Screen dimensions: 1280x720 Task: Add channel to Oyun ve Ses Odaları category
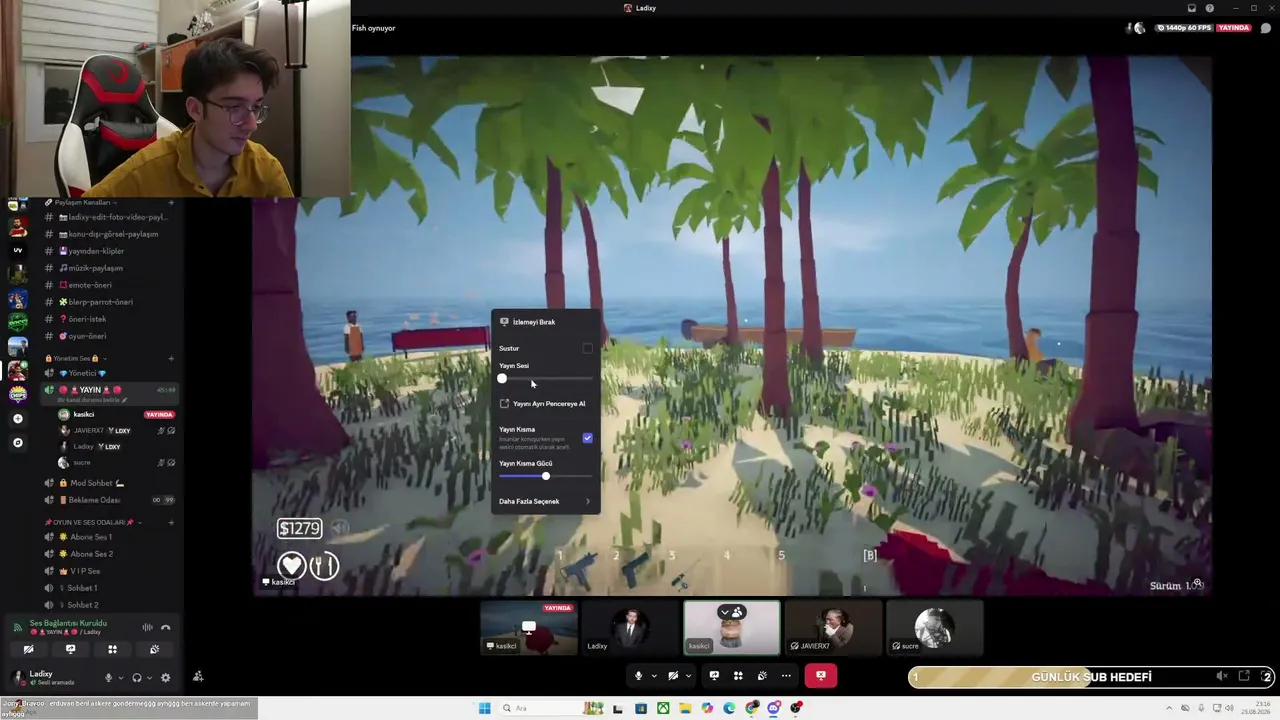click(x=171, y=522)
